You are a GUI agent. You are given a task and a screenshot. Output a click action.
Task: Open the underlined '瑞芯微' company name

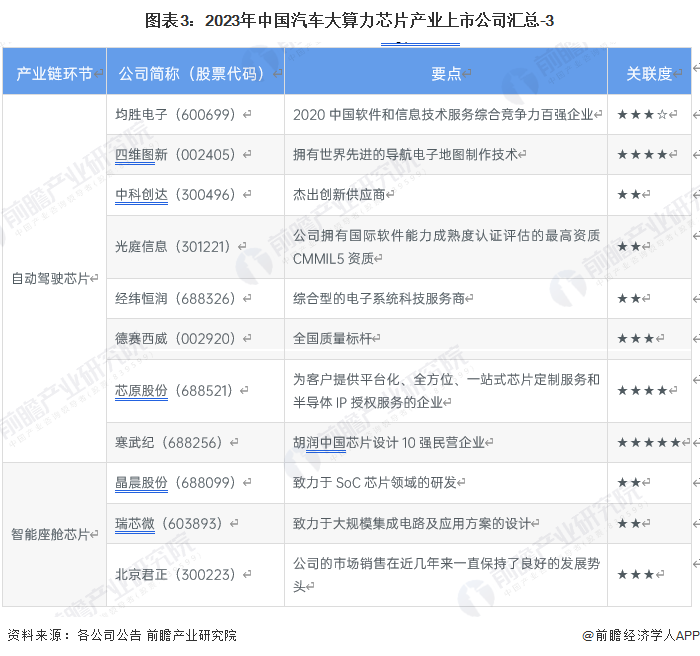(135, 523)
